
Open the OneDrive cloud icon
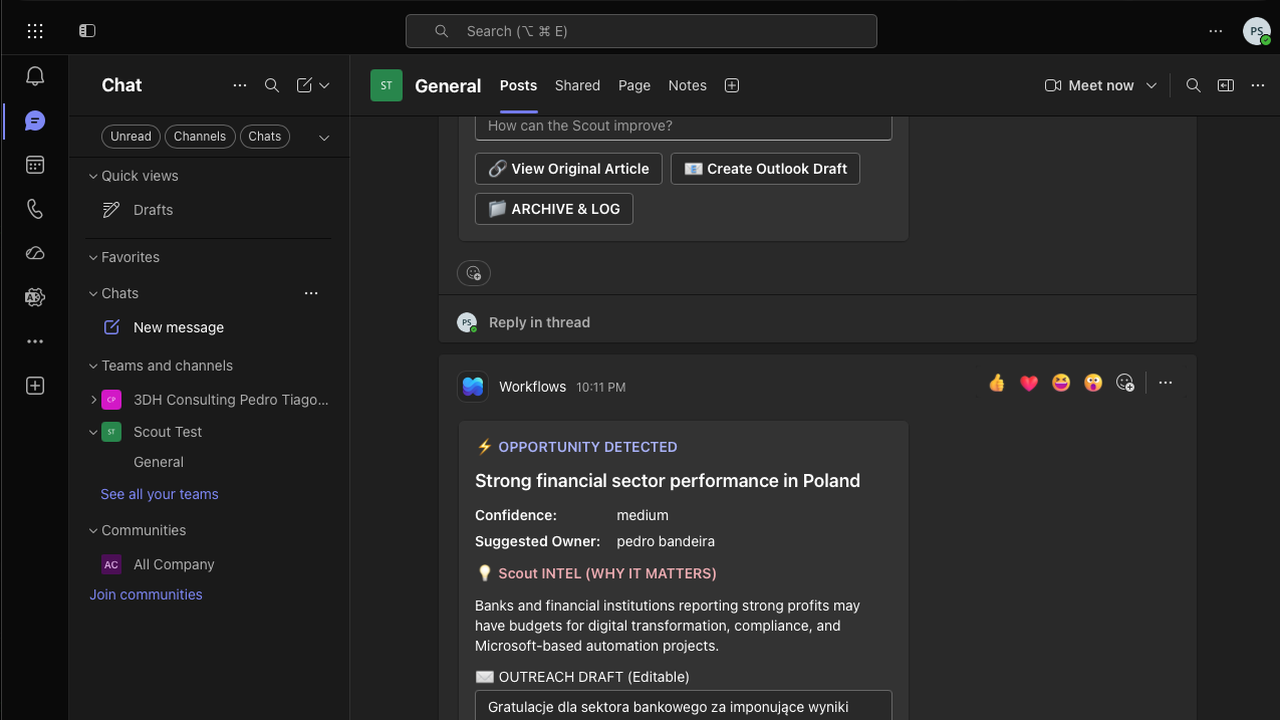click(x=35, y=253)
